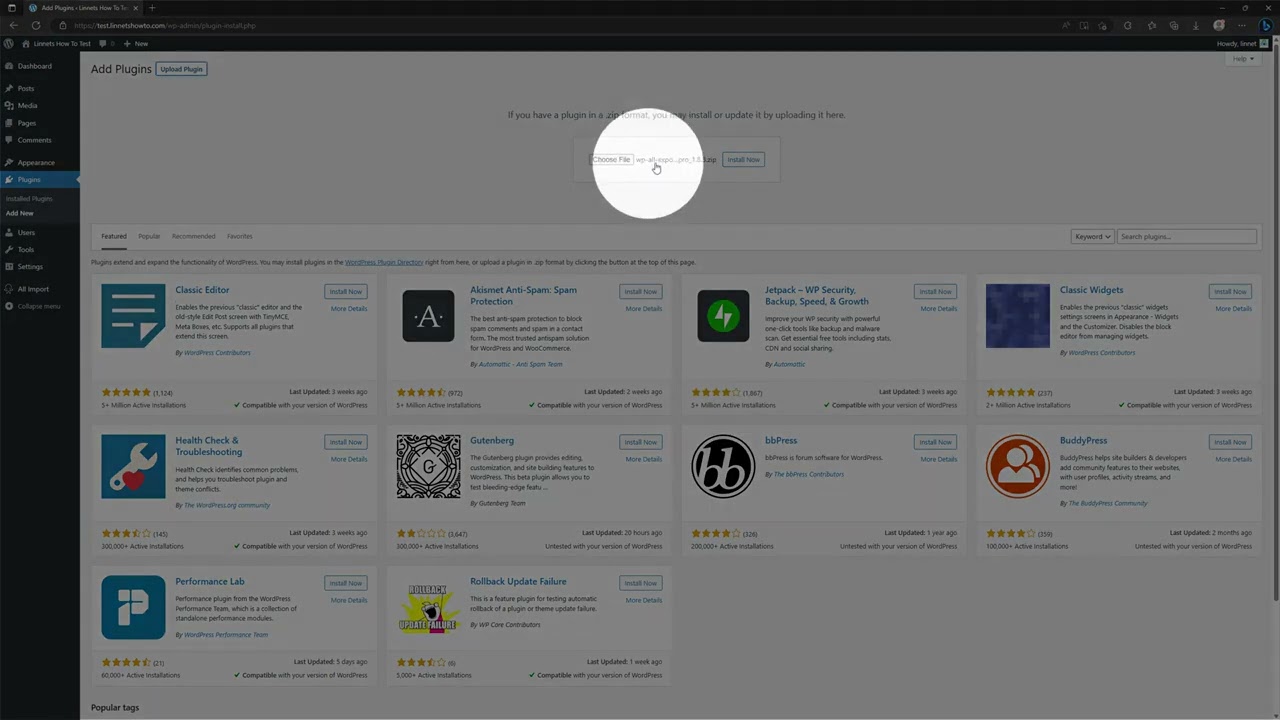Click the Upload Plugin button
This screenshot has height=720, width=1280.
tap(181, 69)
